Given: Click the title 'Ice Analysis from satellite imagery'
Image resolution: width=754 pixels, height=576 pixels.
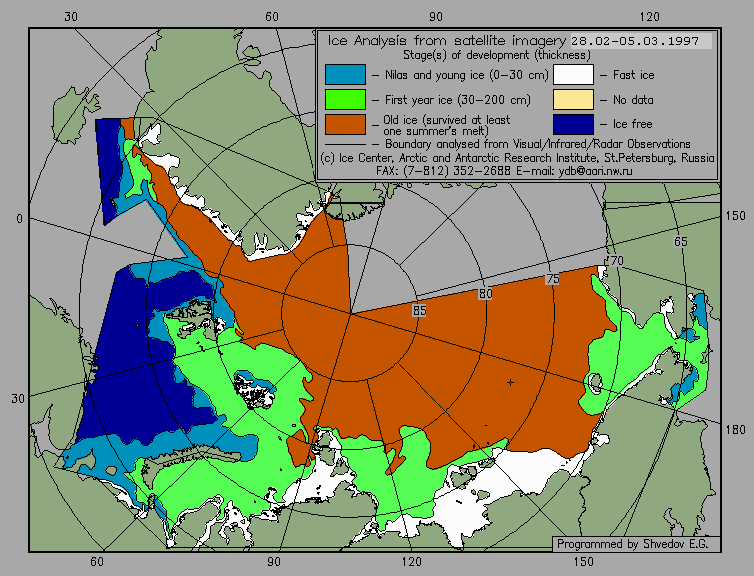Looking at the screenshot, I should pyautogui.click(x=447, y=41).
